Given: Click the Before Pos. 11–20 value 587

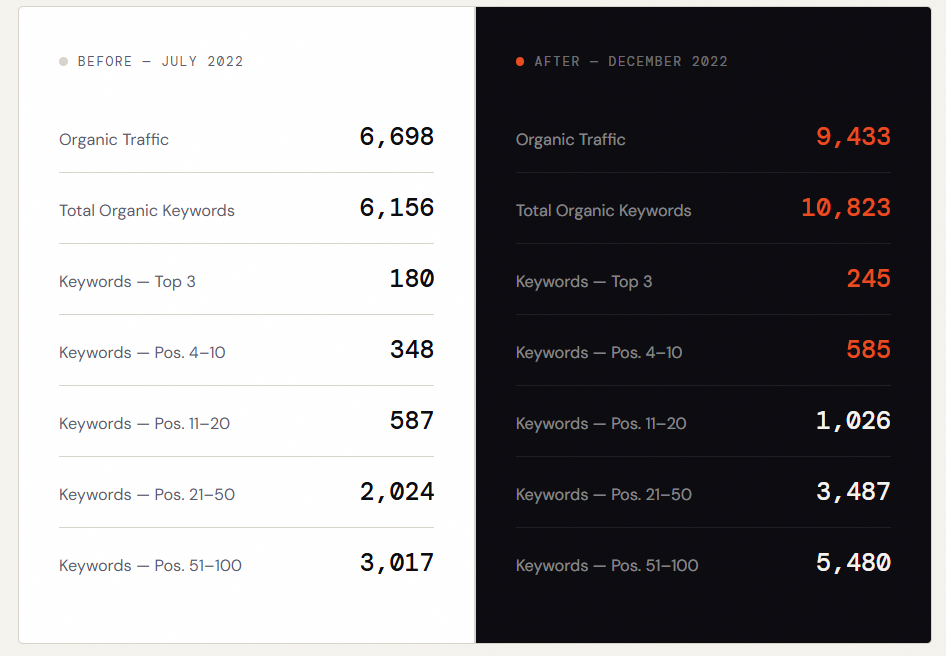Looking at the screenshot, I should pos(411,421).
